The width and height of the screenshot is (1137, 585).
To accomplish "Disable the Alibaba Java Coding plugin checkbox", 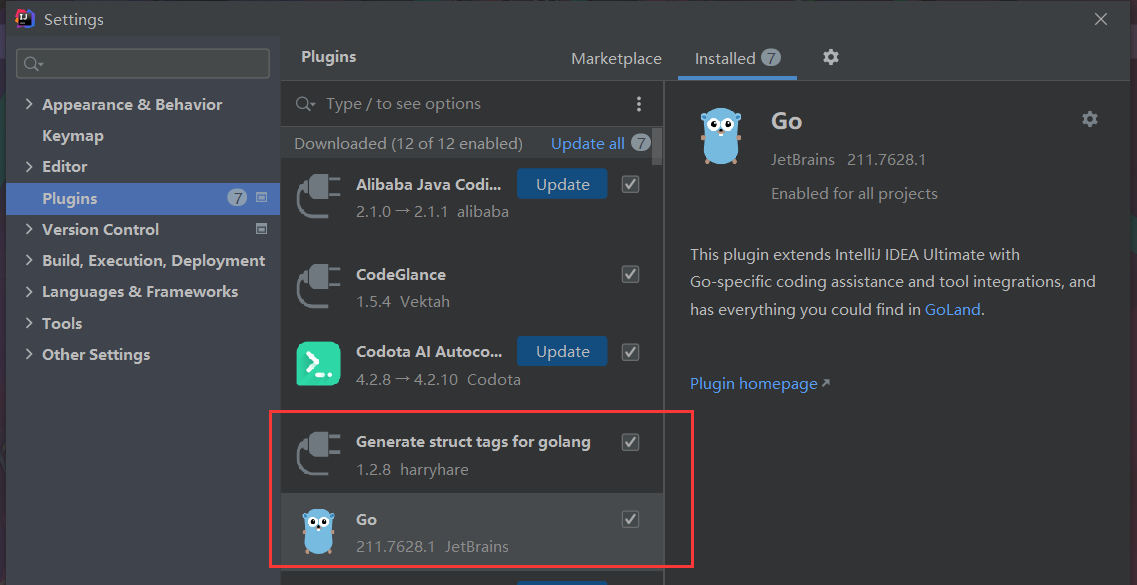I will (x=631, y=184).
